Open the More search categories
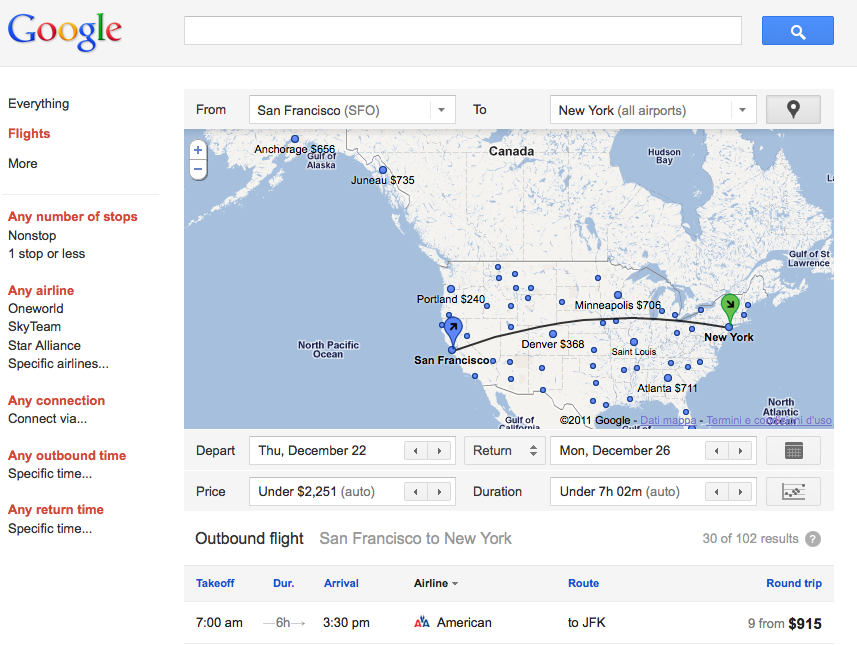 tap(22, 164)
